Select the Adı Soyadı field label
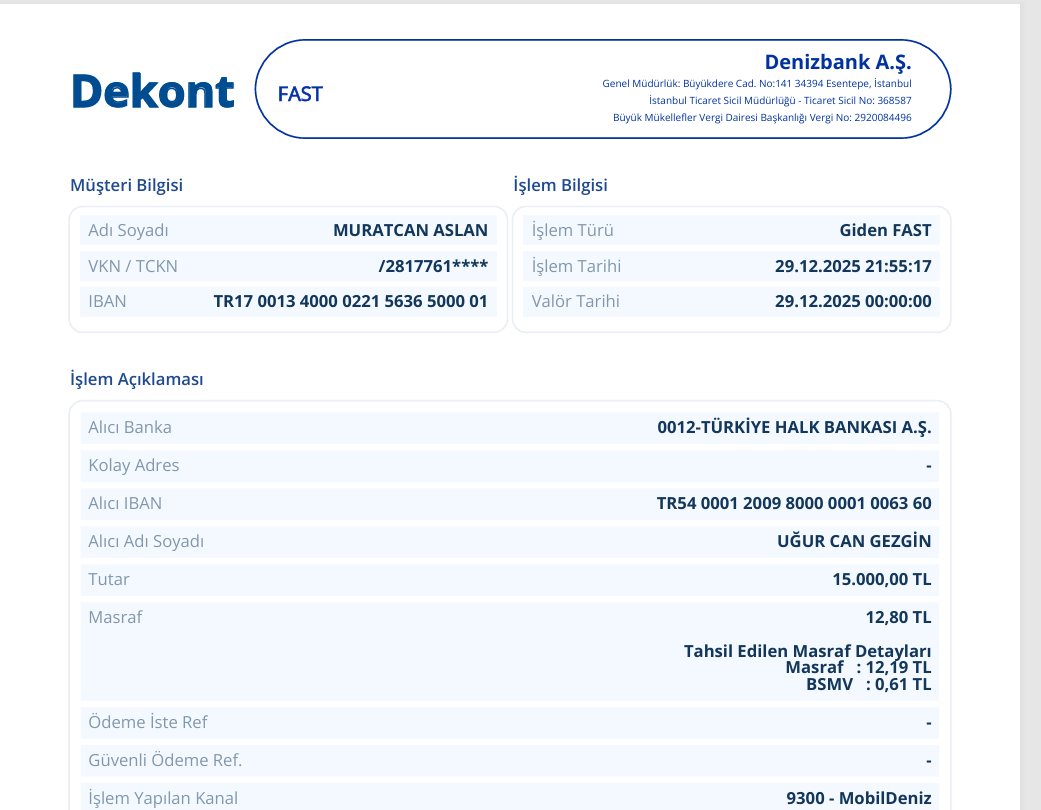Image resolution: width=1041 pixels, height=810 pixels. [128, 230]
